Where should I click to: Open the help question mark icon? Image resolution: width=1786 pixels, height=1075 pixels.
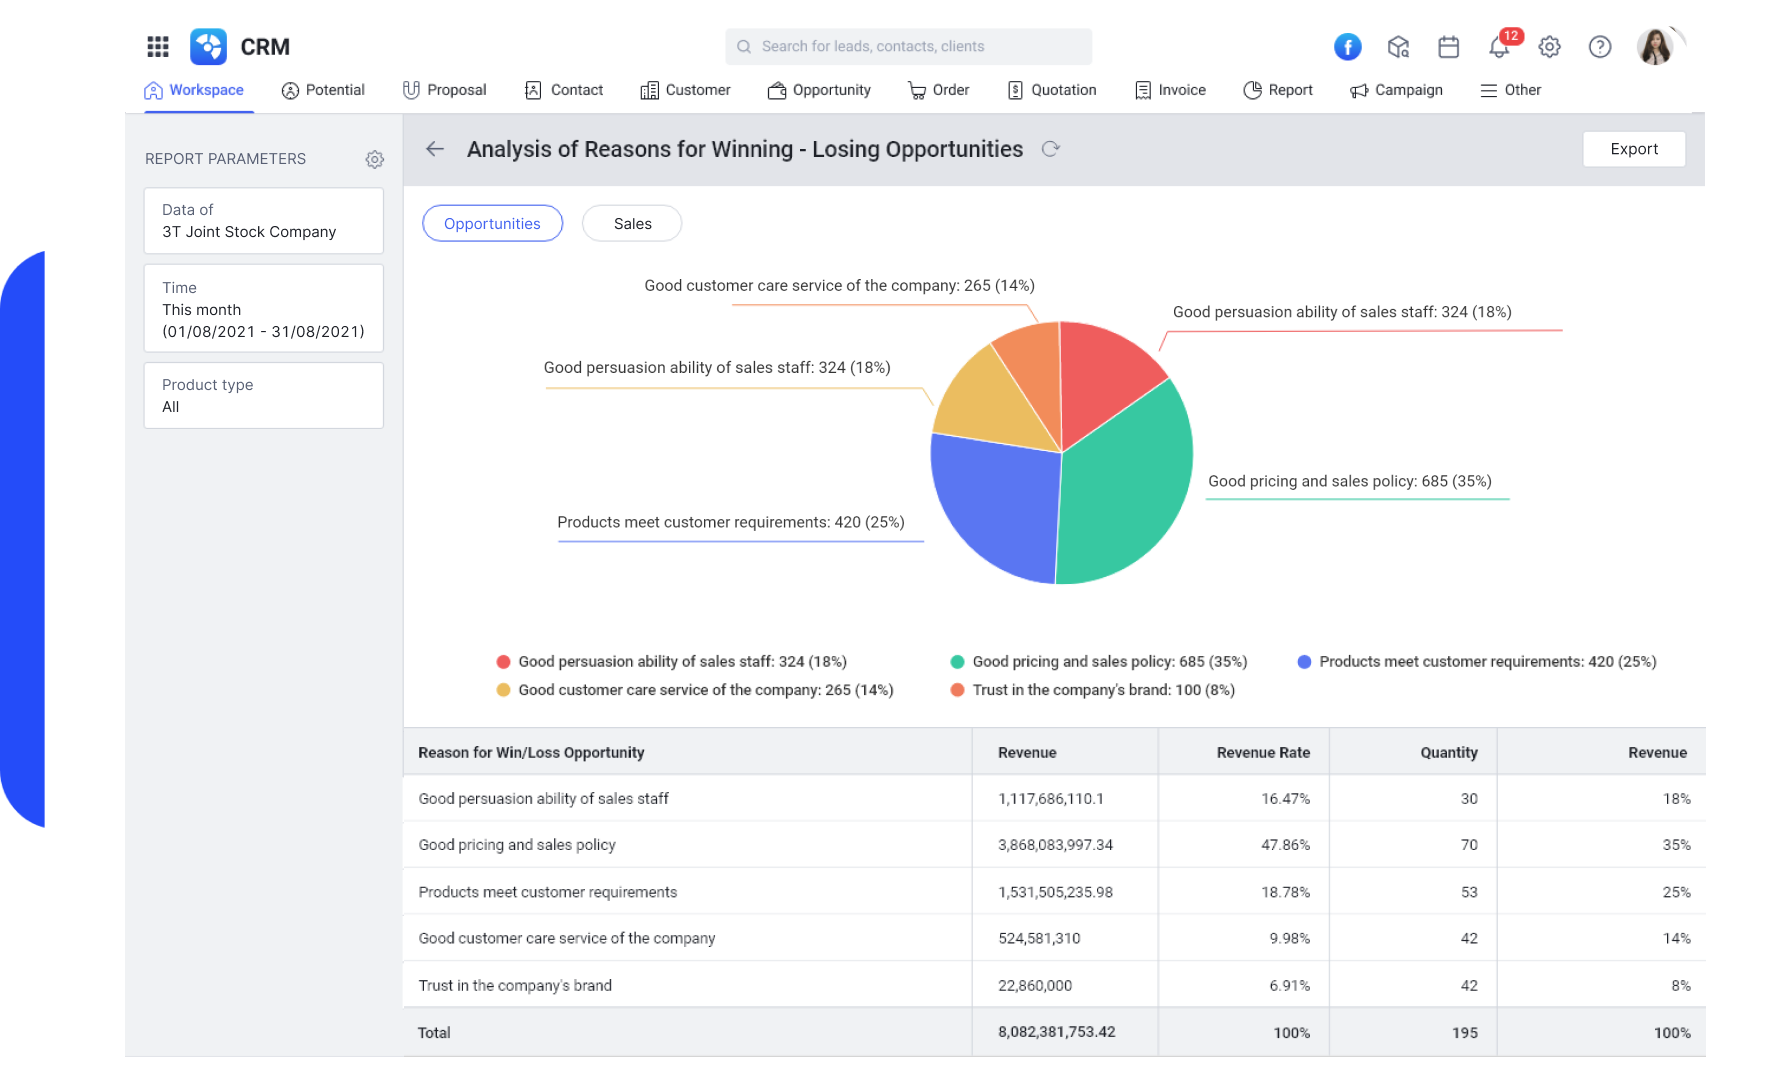point(1599,46)
